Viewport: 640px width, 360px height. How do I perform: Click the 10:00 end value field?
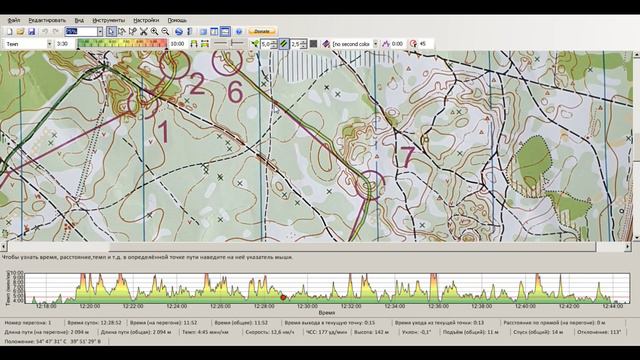click(177, 44)
